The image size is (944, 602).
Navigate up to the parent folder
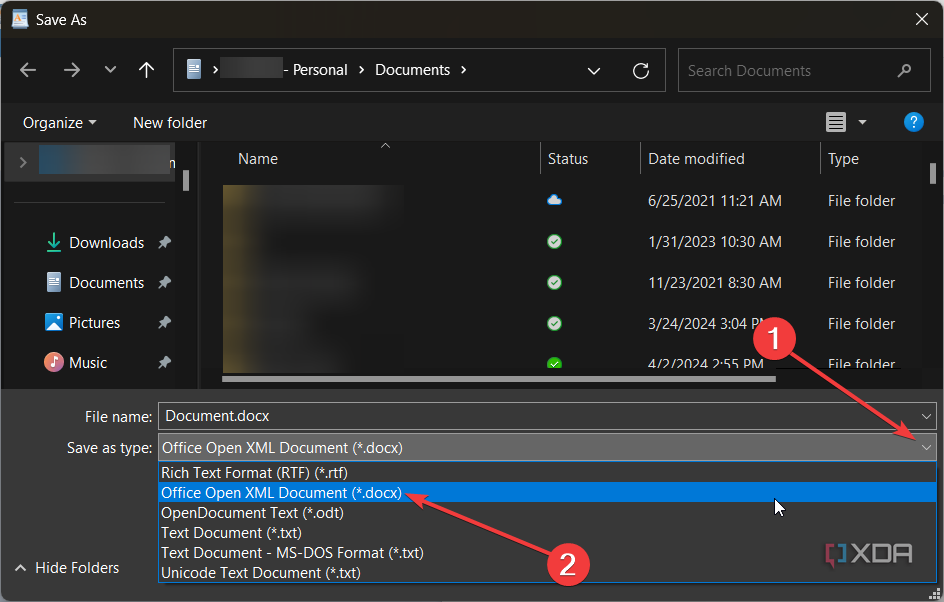(146, 70)
